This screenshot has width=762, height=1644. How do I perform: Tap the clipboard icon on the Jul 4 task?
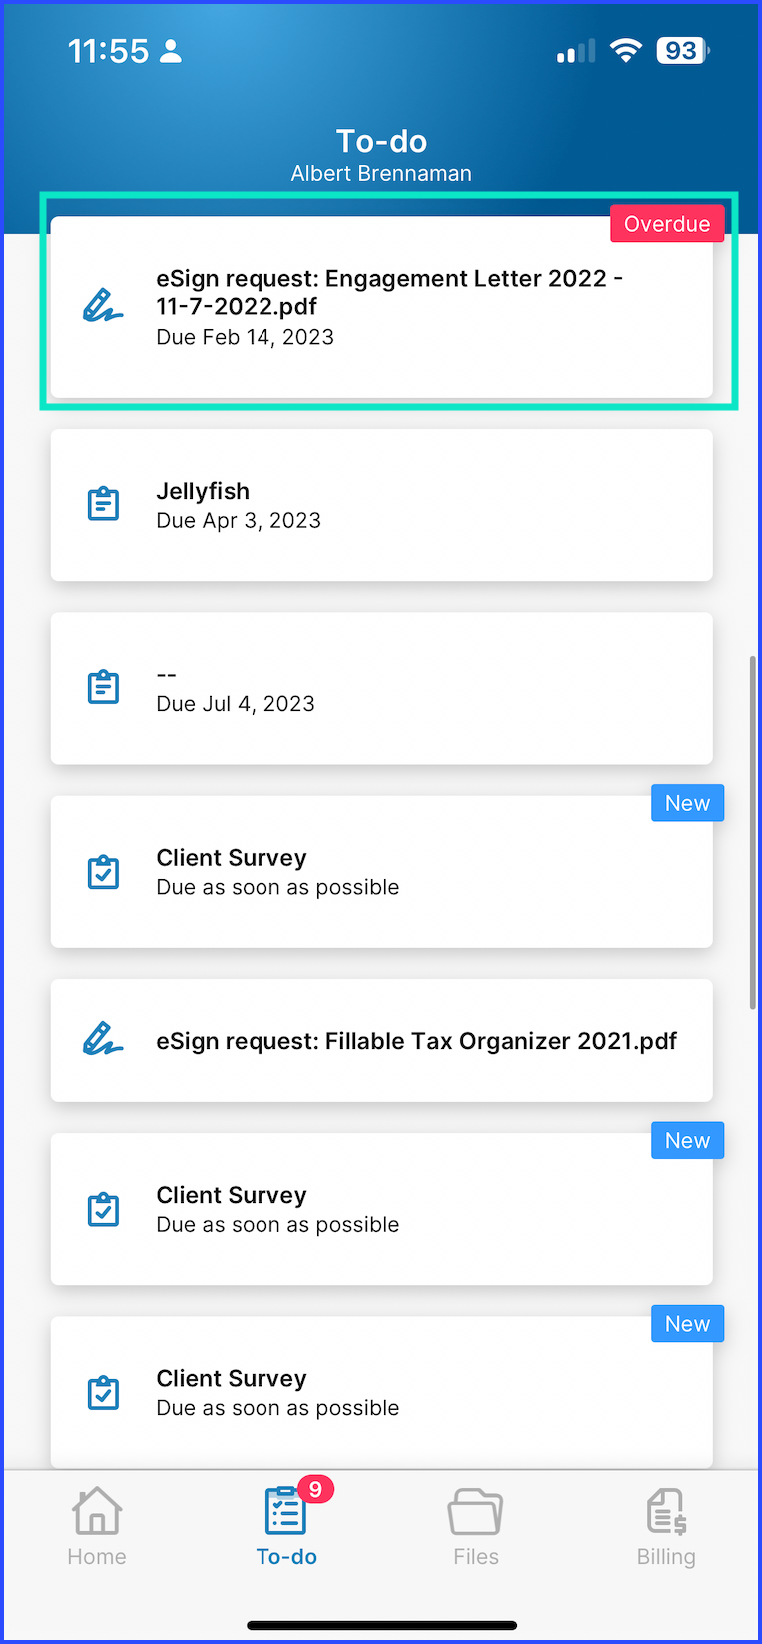[103, 688]
